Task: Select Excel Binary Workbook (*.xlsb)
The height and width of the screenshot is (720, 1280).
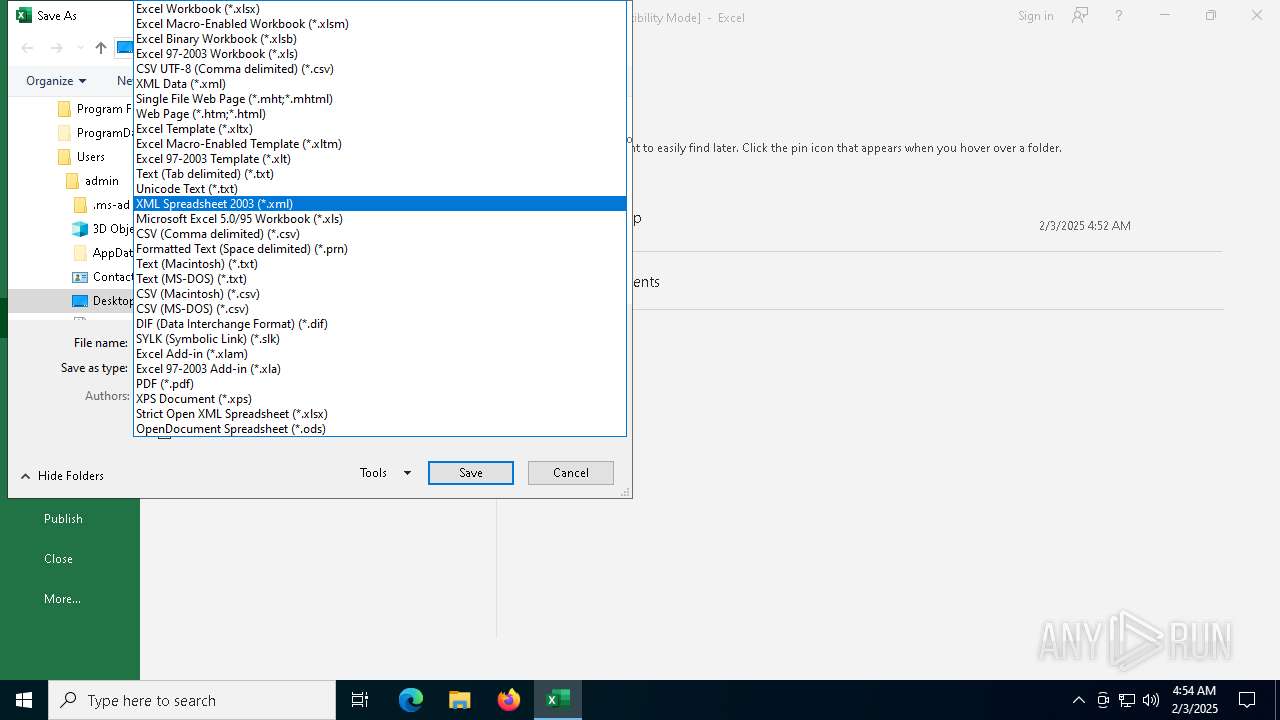Action: pos(380,39)
